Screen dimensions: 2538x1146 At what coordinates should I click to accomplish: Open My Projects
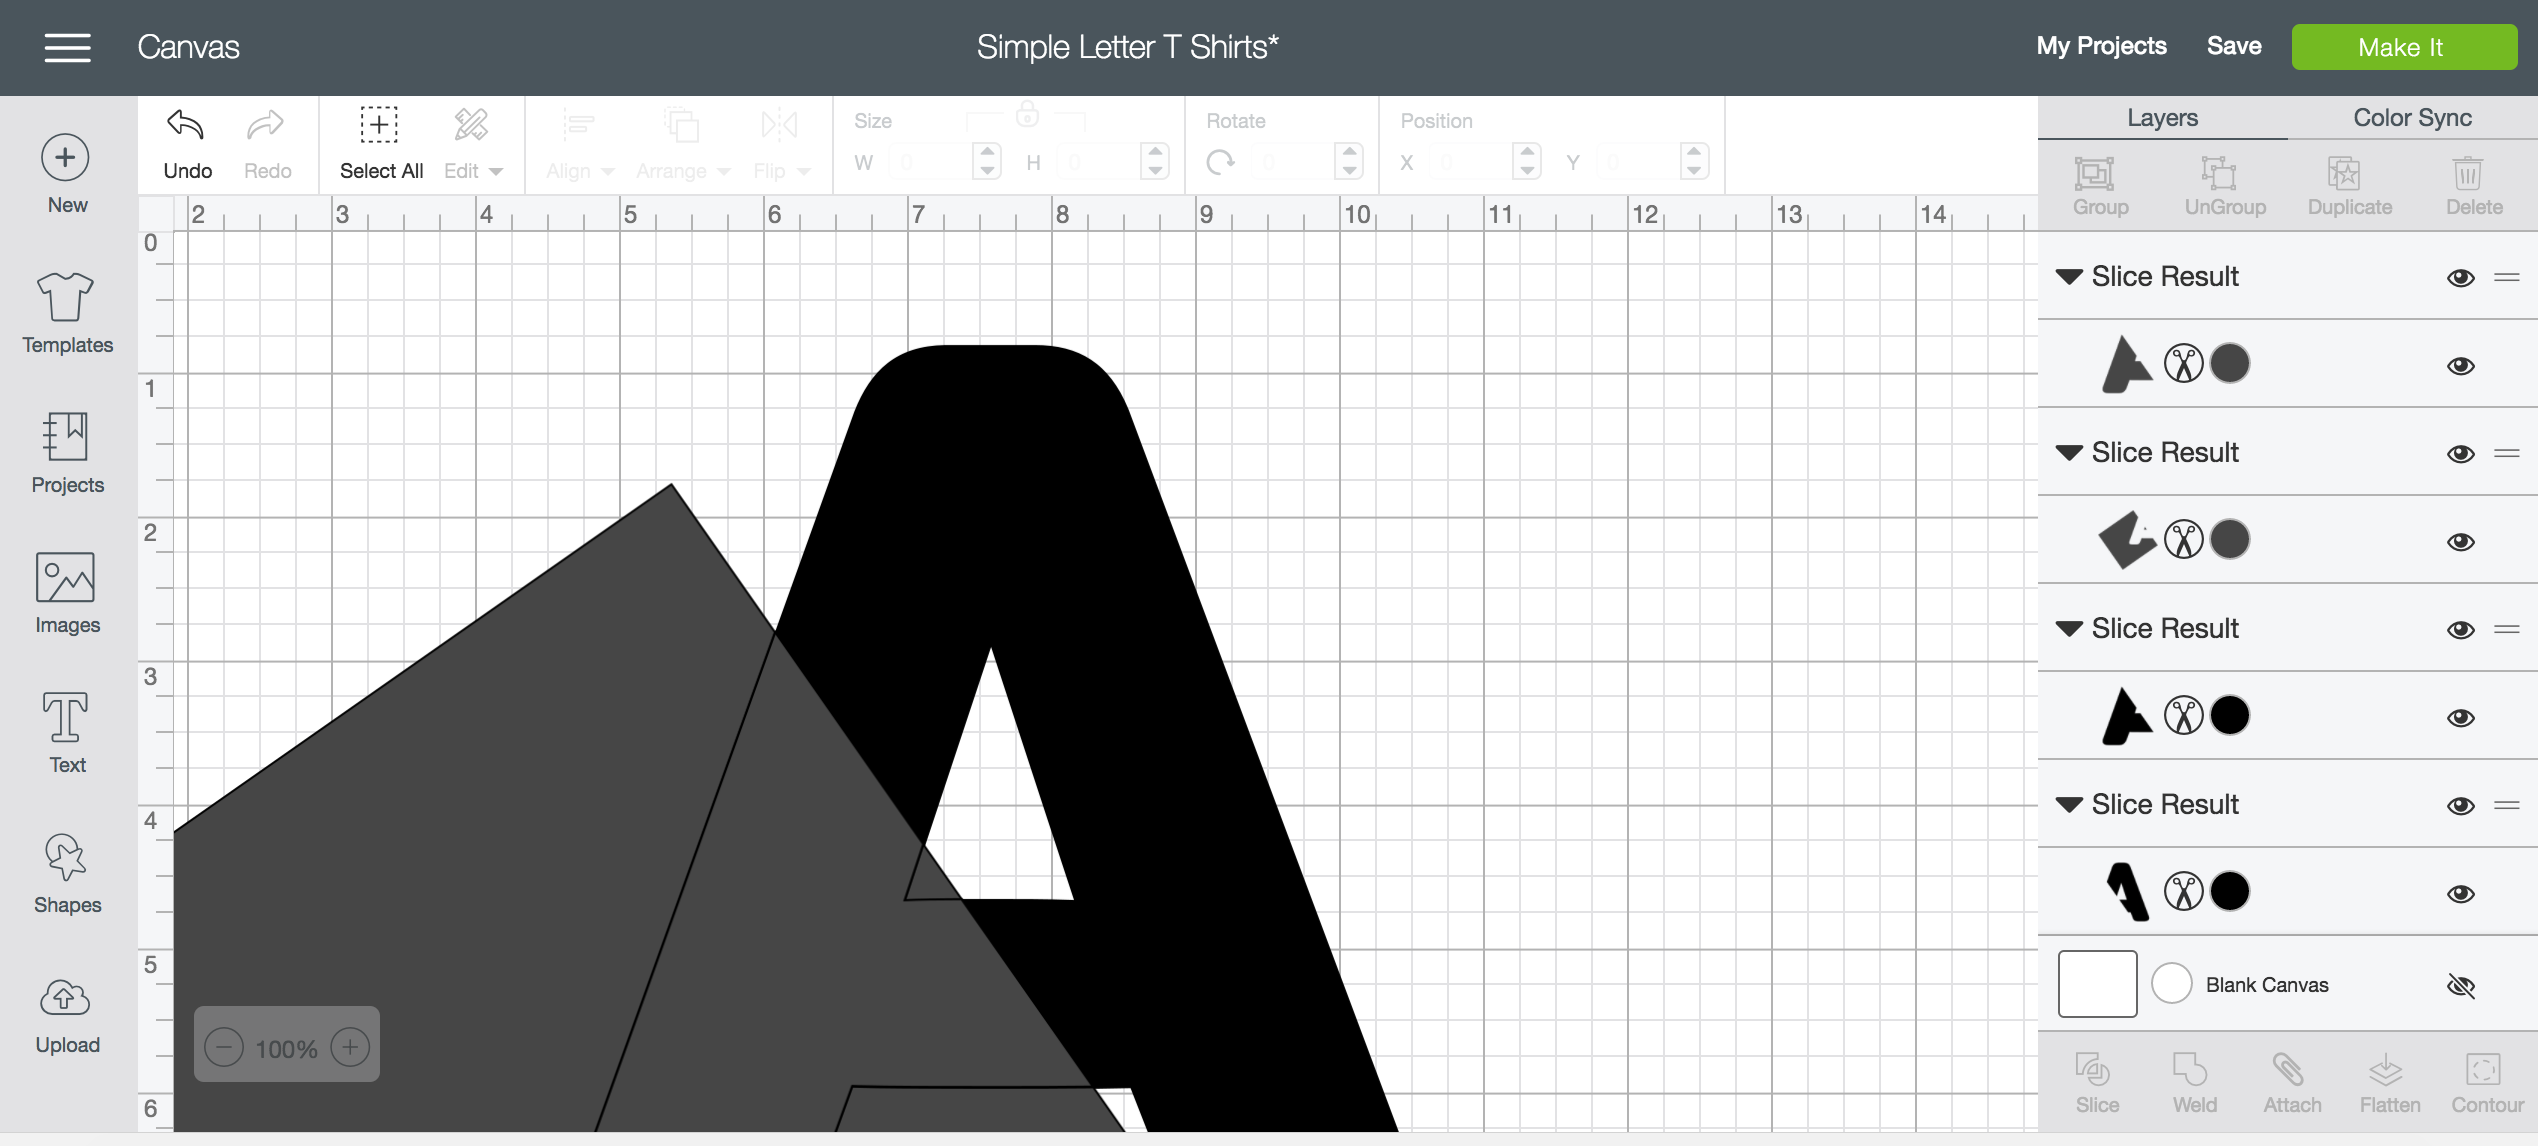pos(2101,46)
